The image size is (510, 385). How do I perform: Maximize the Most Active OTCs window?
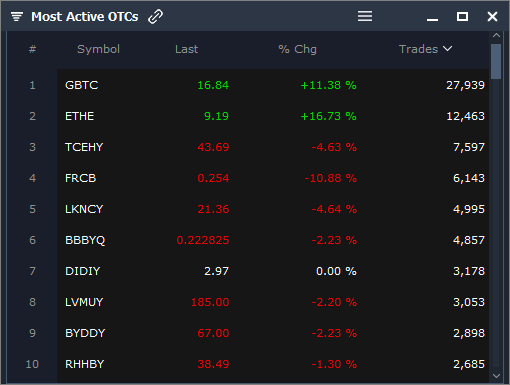point(462,16)
